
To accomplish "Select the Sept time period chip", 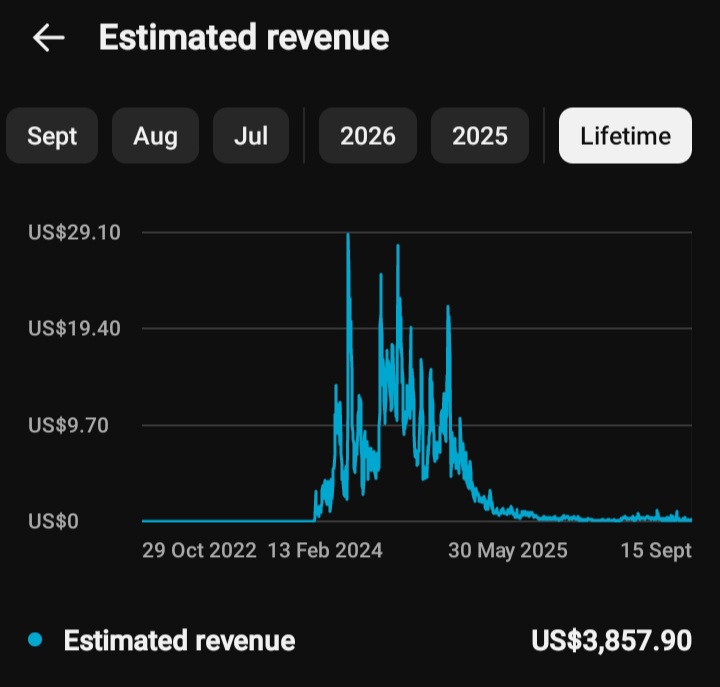I will [52, 136].
